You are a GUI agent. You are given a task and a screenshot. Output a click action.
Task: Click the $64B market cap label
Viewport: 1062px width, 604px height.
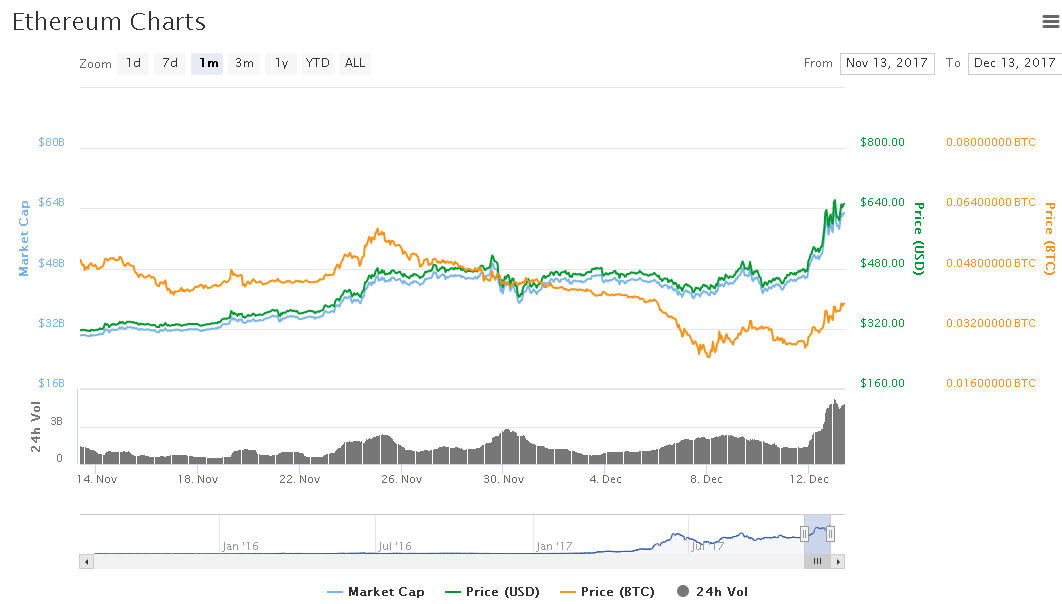click(51, 202)
